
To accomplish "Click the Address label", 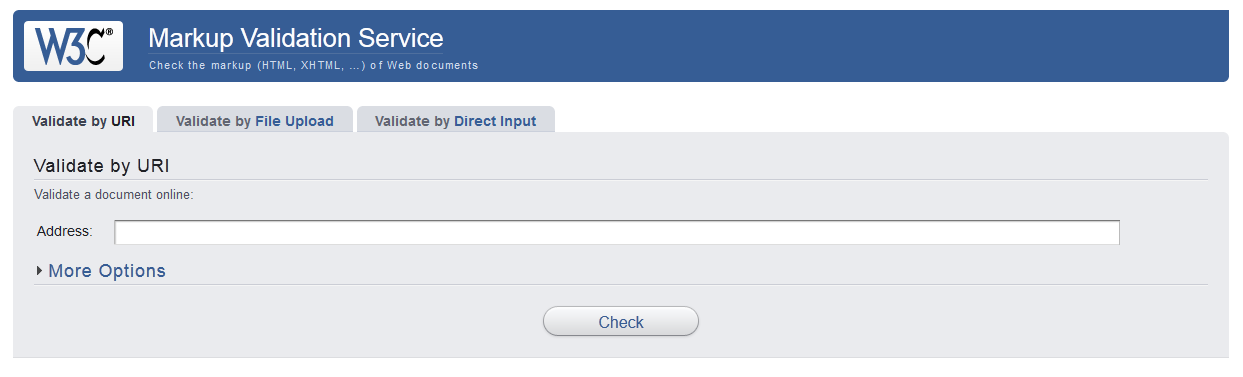I will coord(64,231).
